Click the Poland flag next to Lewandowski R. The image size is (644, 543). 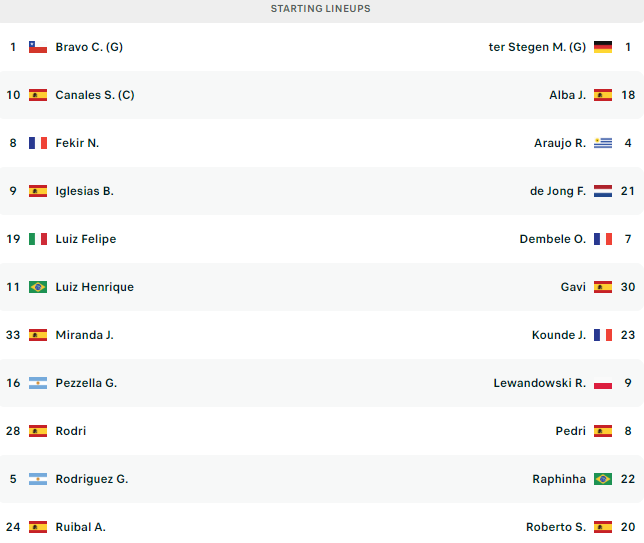(603, 383)
